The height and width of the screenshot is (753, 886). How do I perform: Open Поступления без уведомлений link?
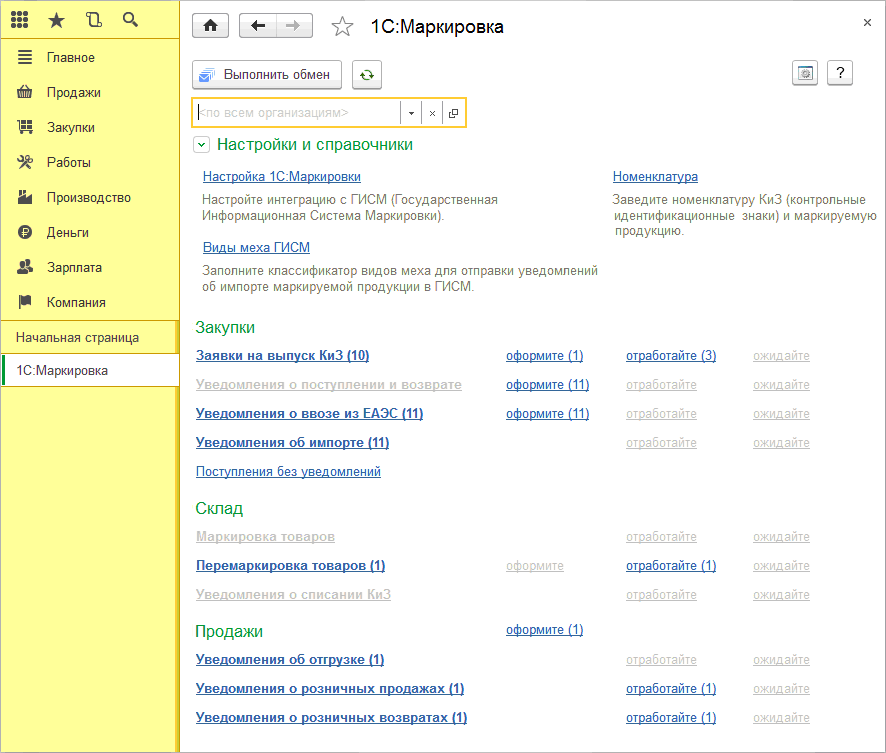pos(288,472)
